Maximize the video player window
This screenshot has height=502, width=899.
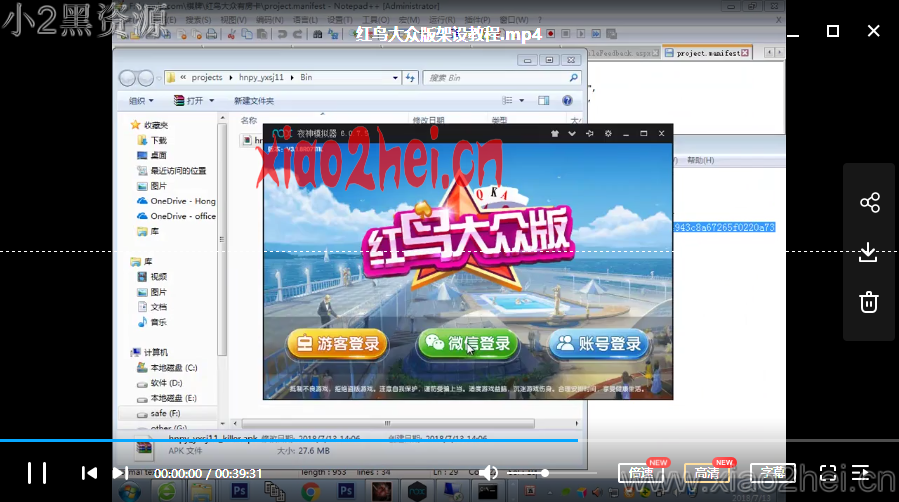coord(833,31)
